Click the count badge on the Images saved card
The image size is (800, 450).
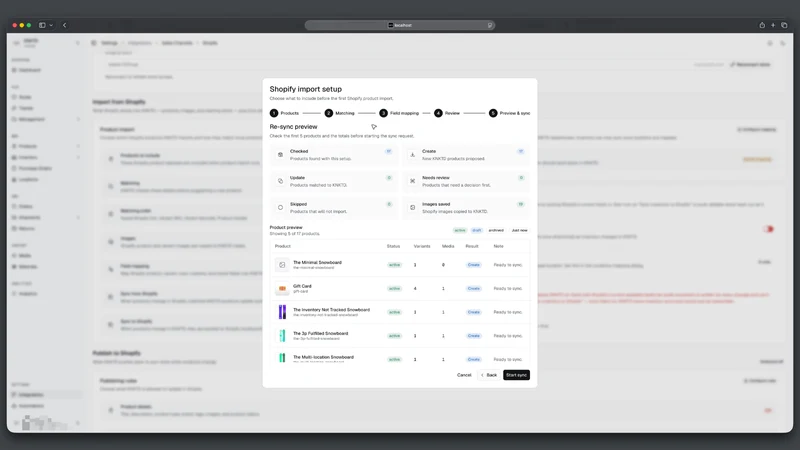[520, 204]
